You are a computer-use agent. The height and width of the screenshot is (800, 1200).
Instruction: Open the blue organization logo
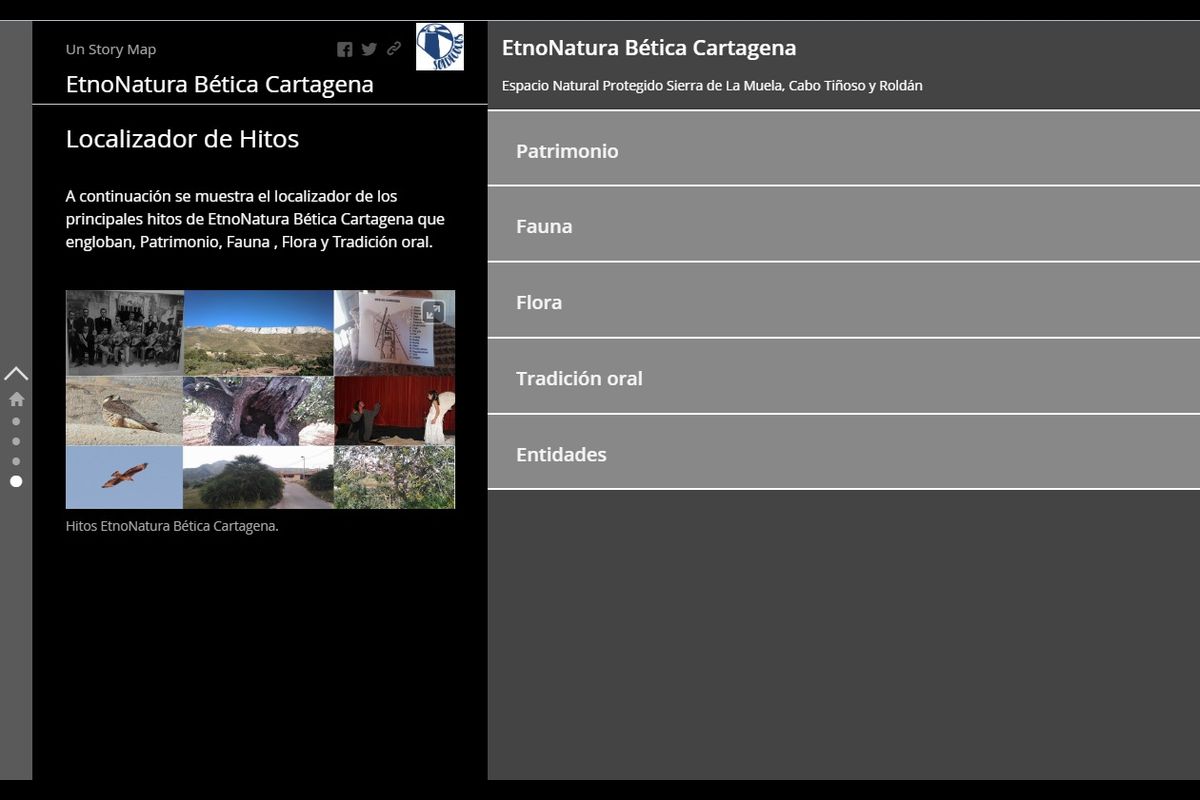coord(440,47)
